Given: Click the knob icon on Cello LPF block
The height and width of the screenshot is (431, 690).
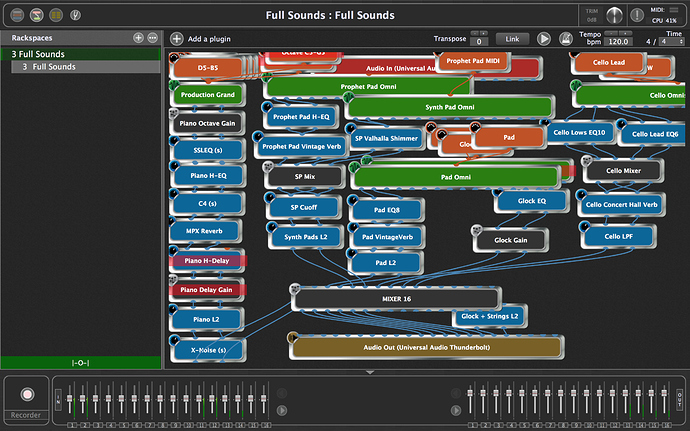Looking at the screenshot, I should pyautogui.click(x=584, y=227).
